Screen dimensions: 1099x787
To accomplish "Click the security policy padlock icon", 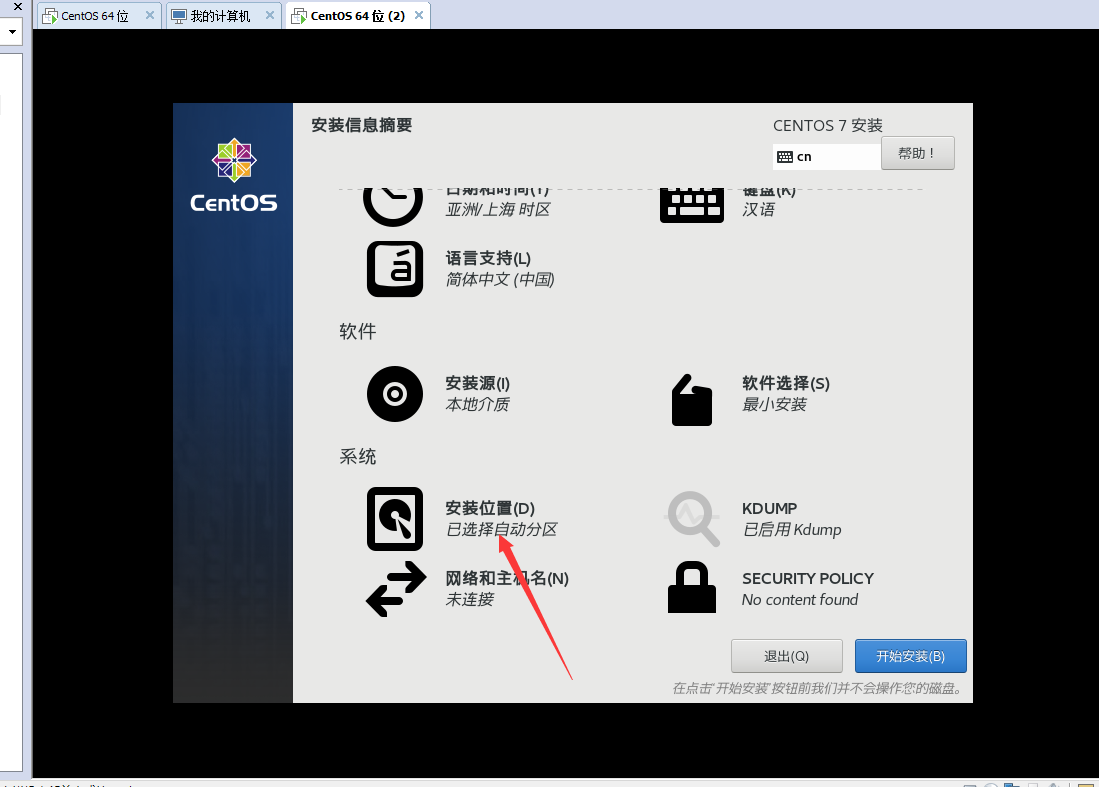I will click(x=692, y=587).
